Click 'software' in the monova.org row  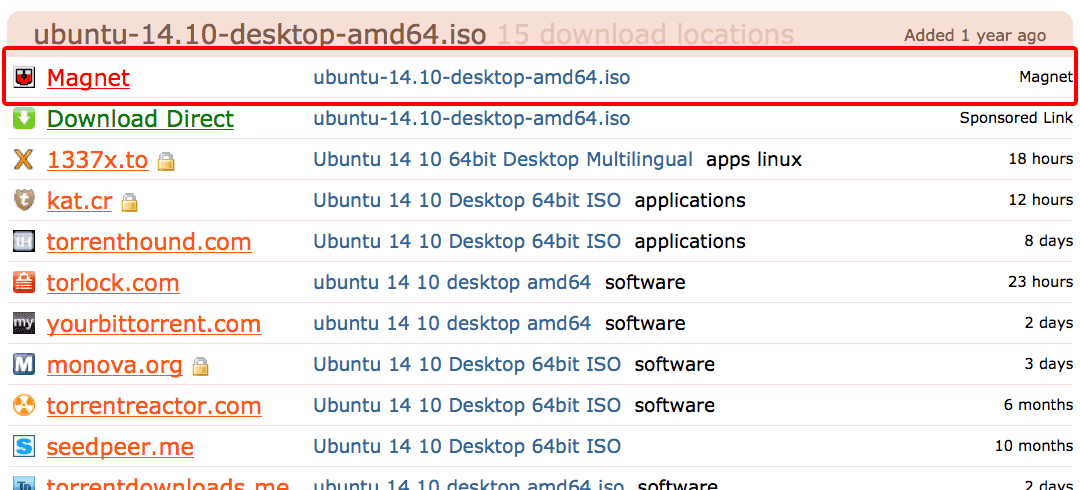(x=675, y=365)
